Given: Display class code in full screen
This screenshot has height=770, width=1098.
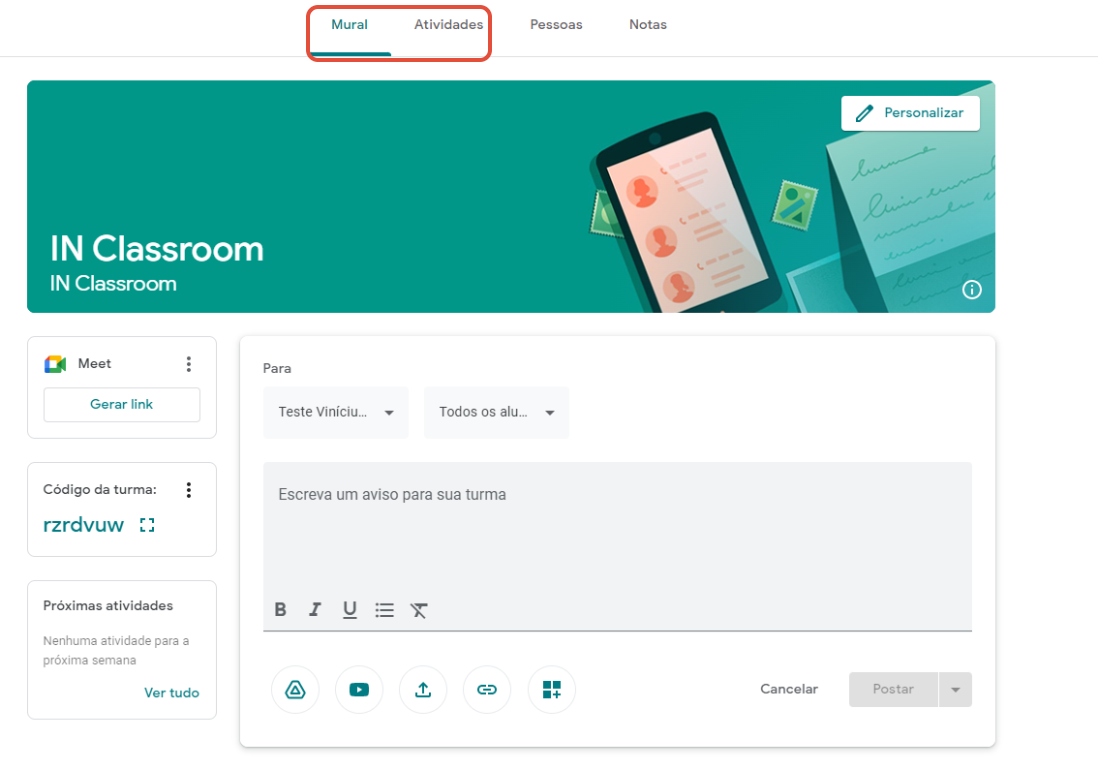Looking at the screenshot, I should (x=147, y=525).
